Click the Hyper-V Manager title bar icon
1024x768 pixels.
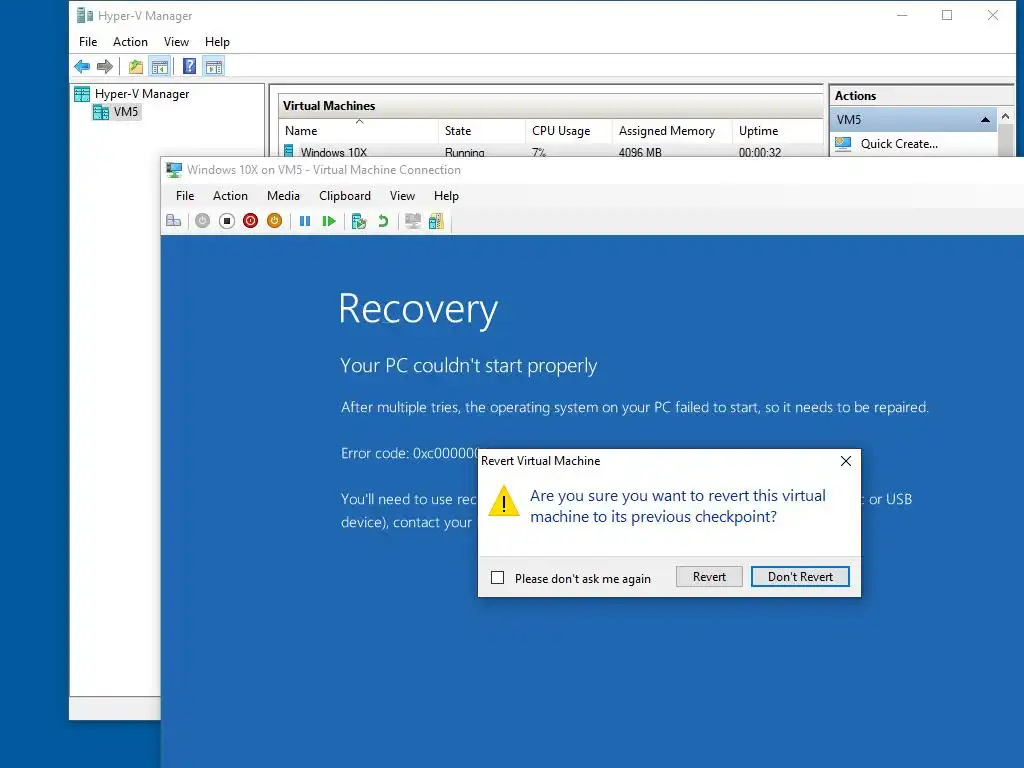(85, 15)
